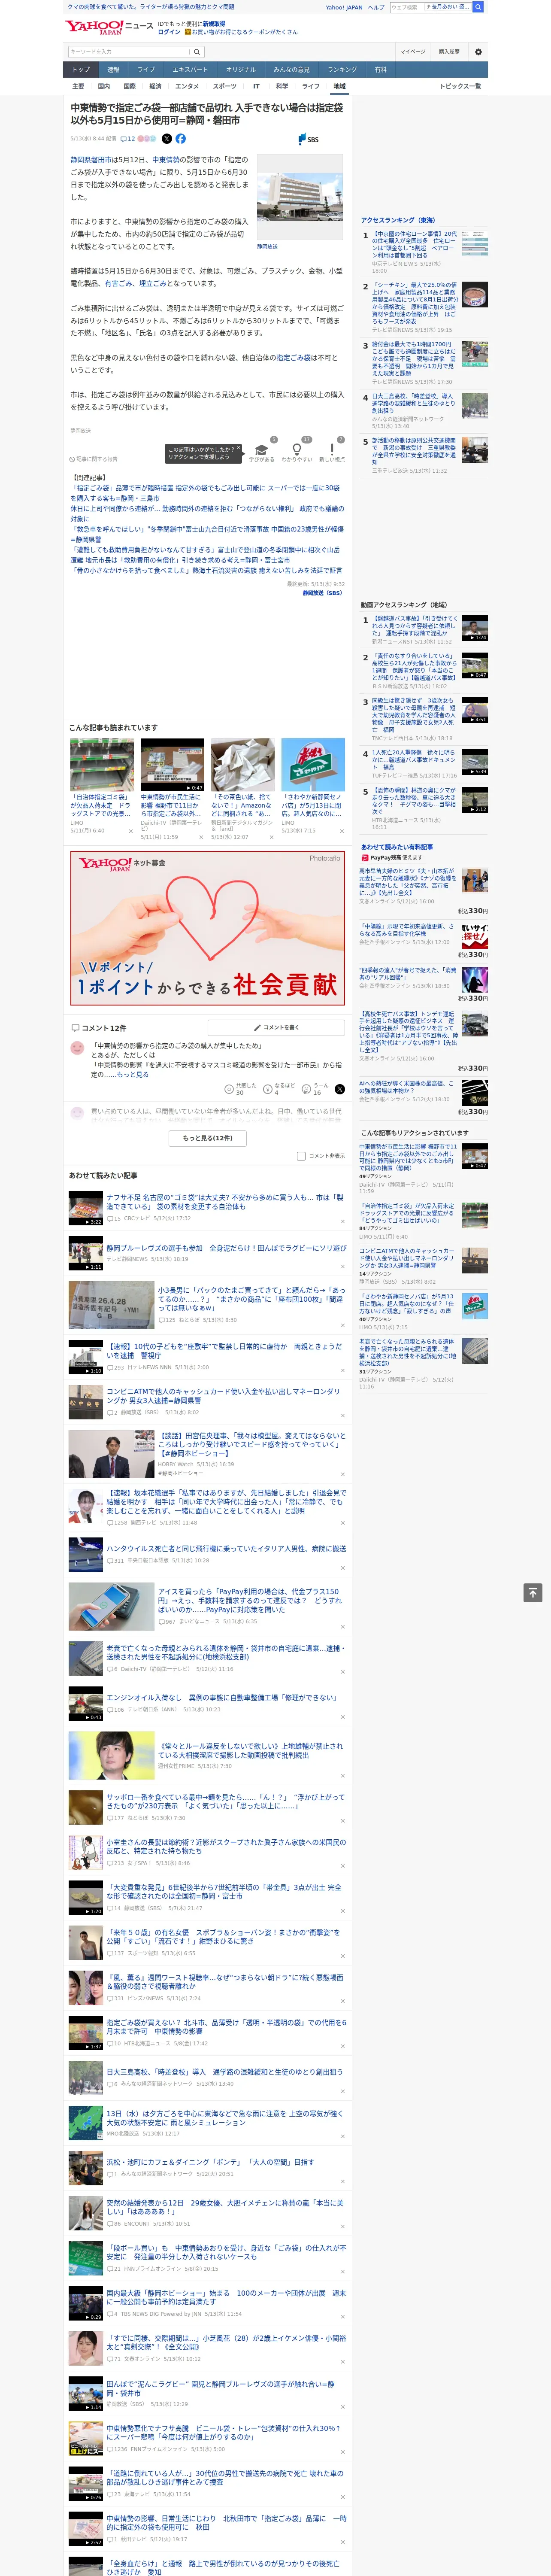The width and height of the screenshot is (551, 2576).
Task: Click the search magnifier button beside keyword field
Action: coord(197,52)
